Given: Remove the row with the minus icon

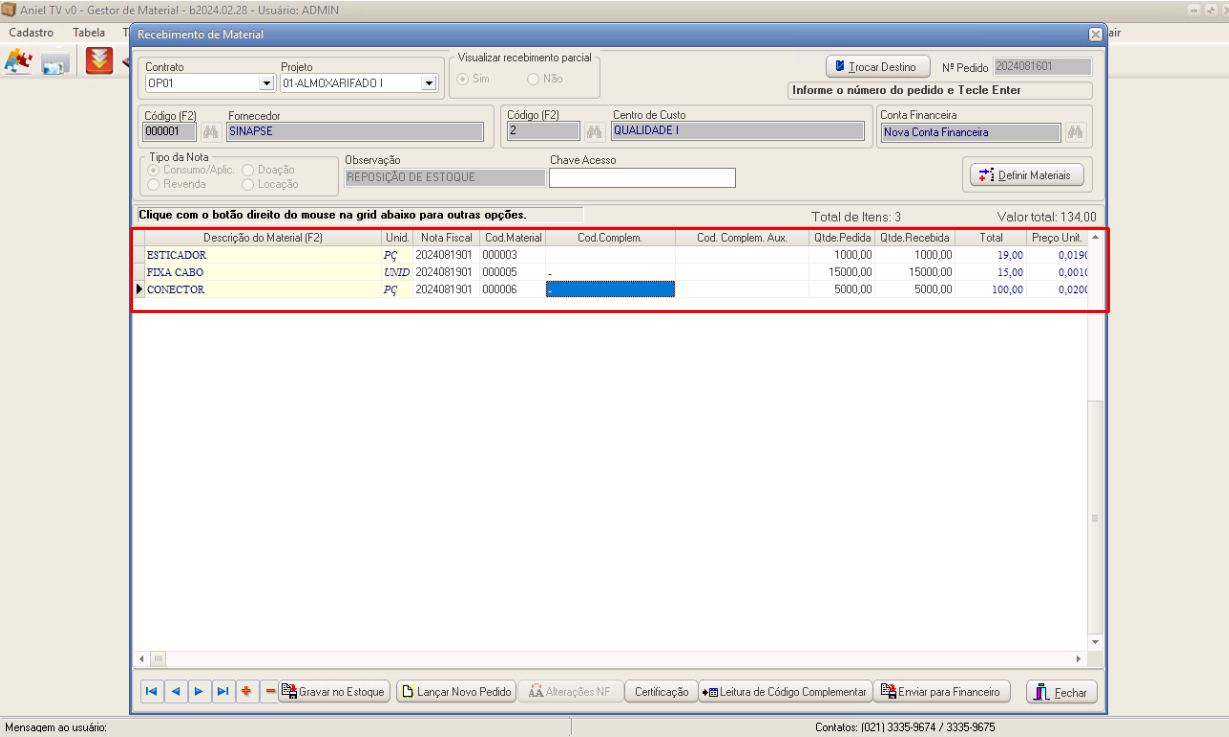Looking at the screenshot, I should pyautogui.click(x=269, y=691).
